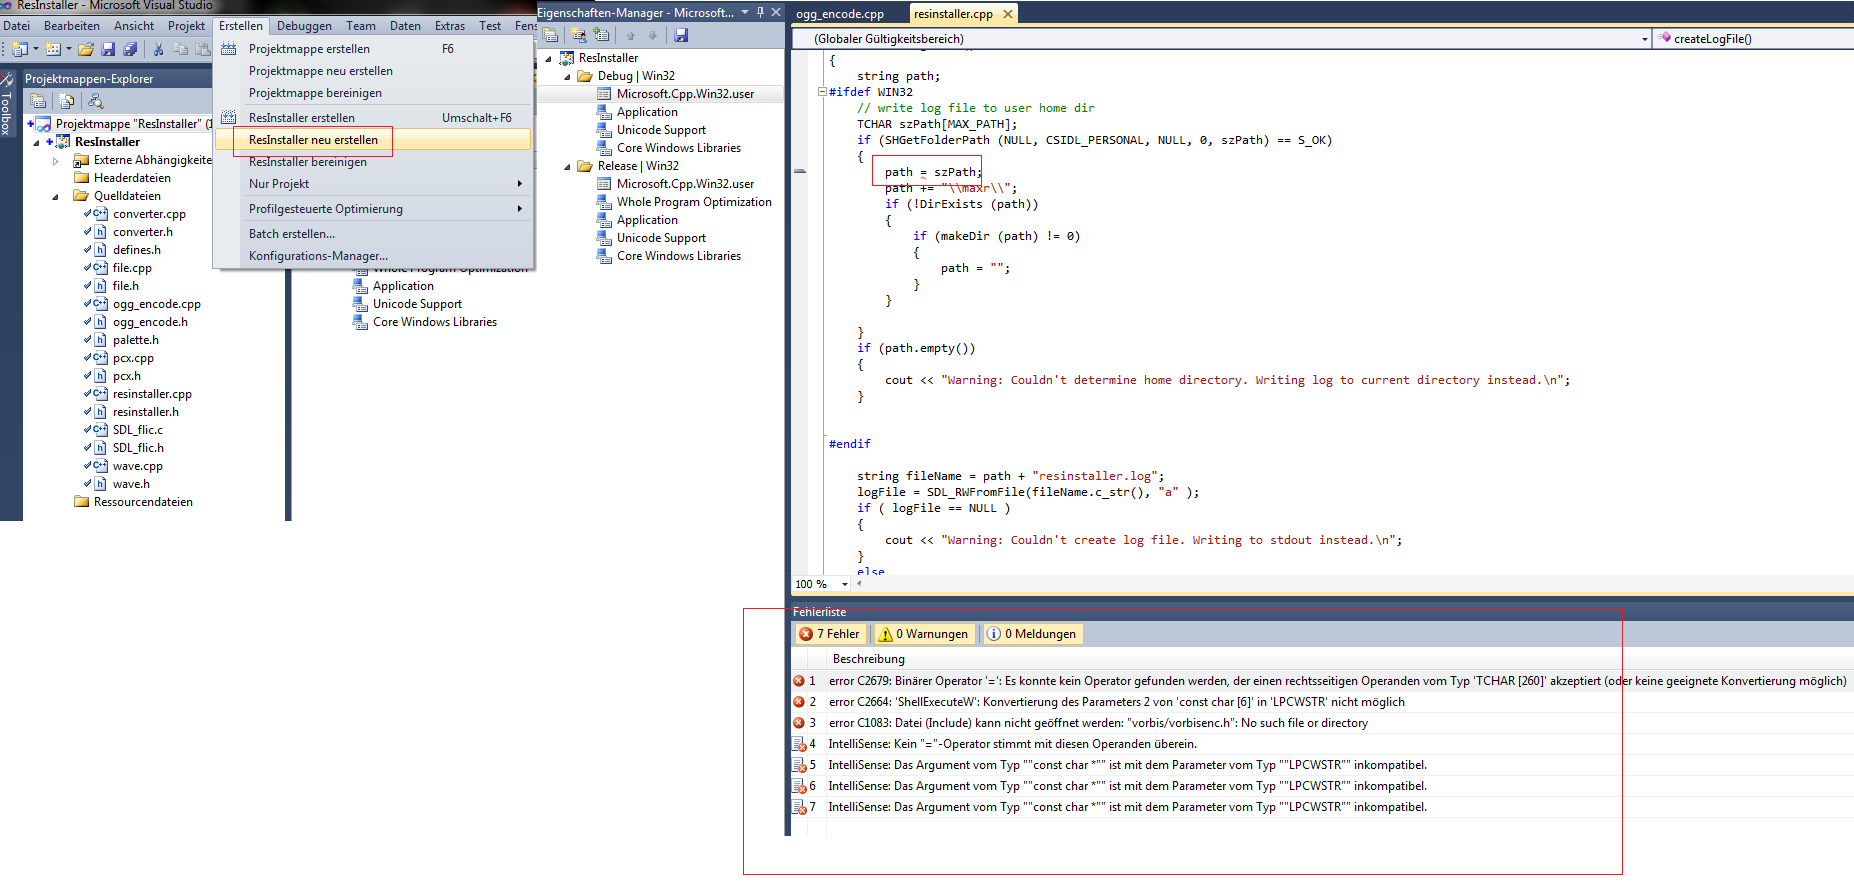Open the 100 % zoom dropdown
1854x884 pixels.
(845, 584)
